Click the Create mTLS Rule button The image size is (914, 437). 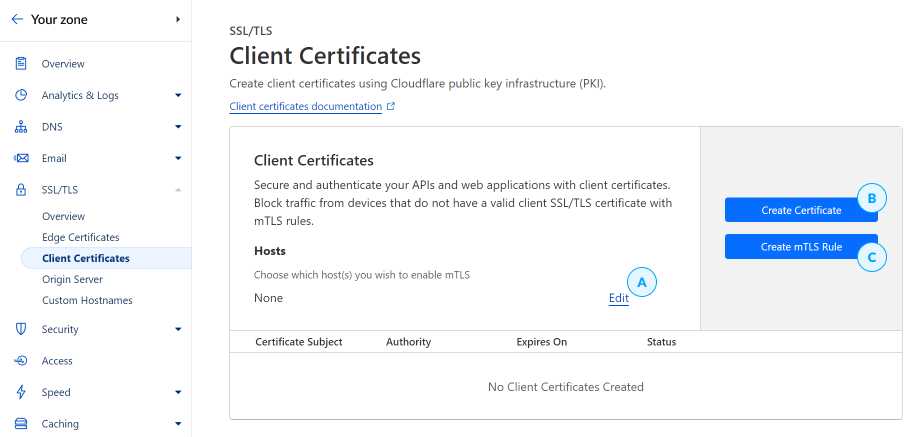click(x=801, y=246)
